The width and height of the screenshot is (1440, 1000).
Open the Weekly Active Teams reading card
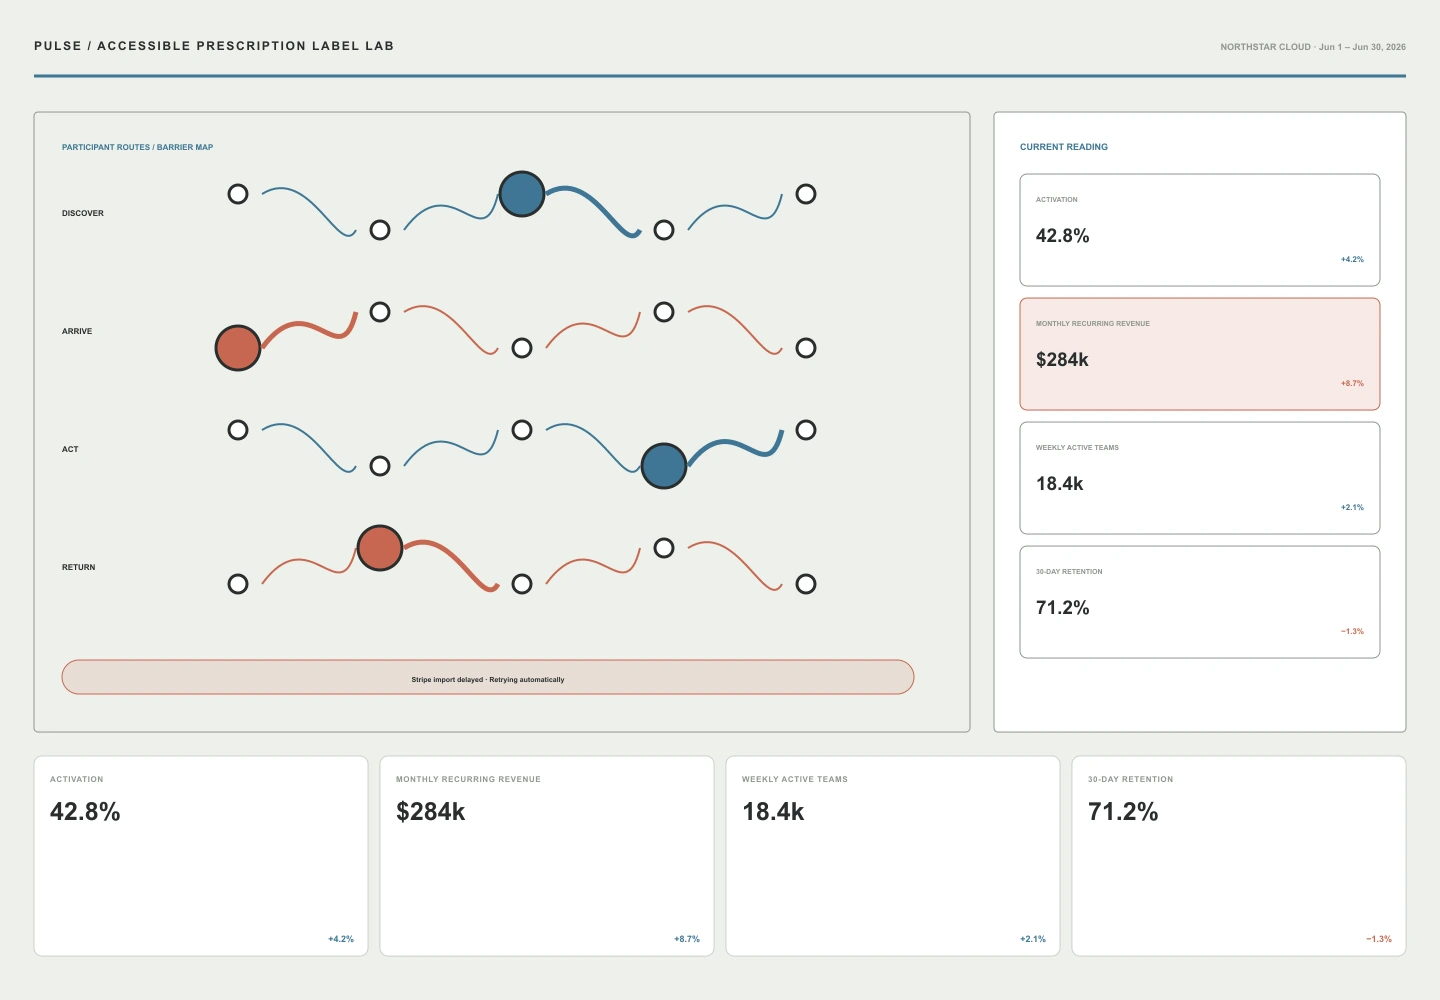[x=1200, y=478]
